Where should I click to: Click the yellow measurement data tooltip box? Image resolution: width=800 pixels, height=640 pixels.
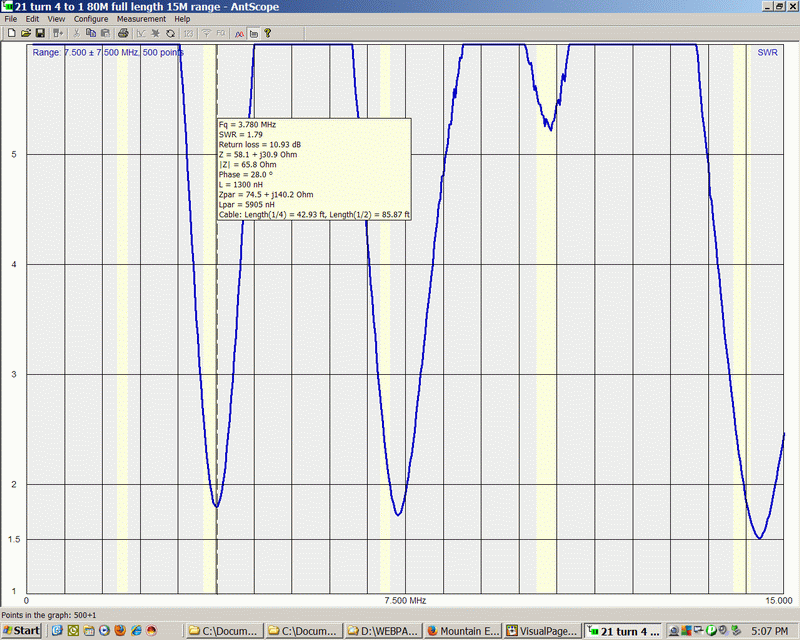(x=313, y=168)
